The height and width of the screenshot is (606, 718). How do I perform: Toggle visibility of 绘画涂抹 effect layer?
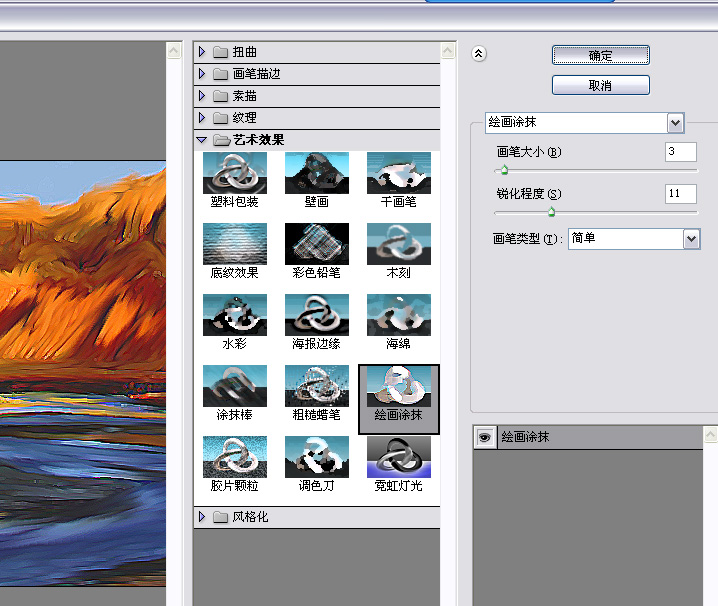pyautogui.click(x=484, y=437)
